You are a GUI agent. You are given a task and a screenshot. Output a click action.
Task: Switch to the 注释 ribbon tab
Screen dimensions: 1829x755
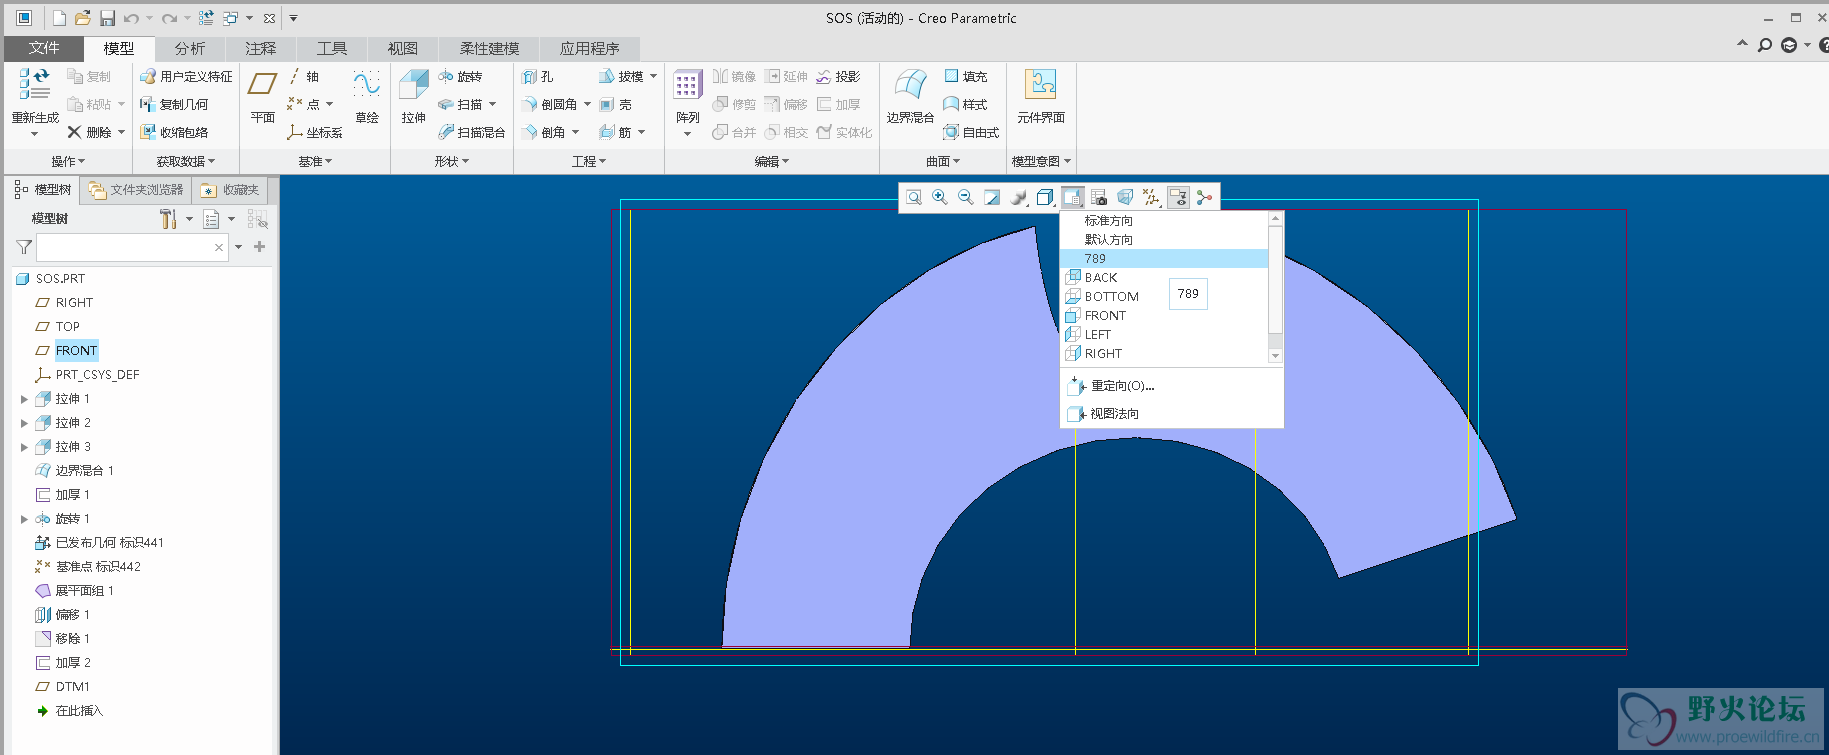pos(260,48)
